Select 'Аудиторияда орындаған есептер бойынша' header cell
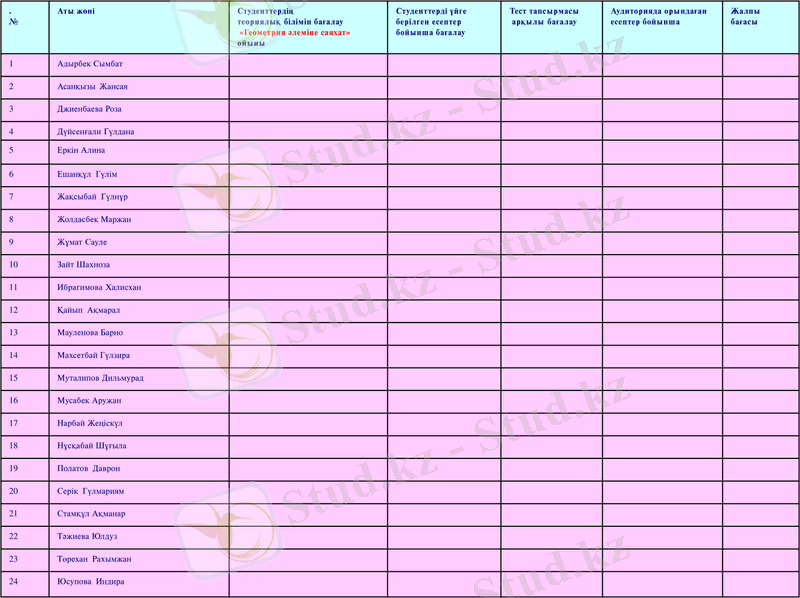This screenshot has width=800, height=598. pos(652,15)
